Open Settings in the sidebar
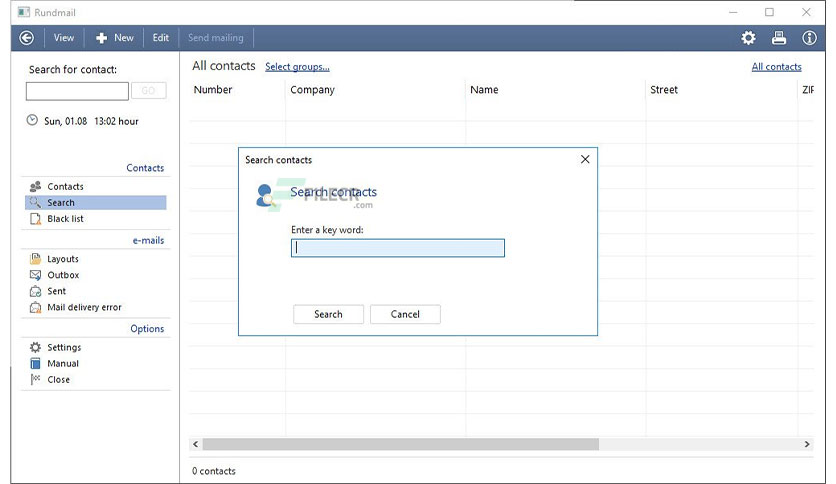The height and width of the screenshot is (484, 836). 64,348
